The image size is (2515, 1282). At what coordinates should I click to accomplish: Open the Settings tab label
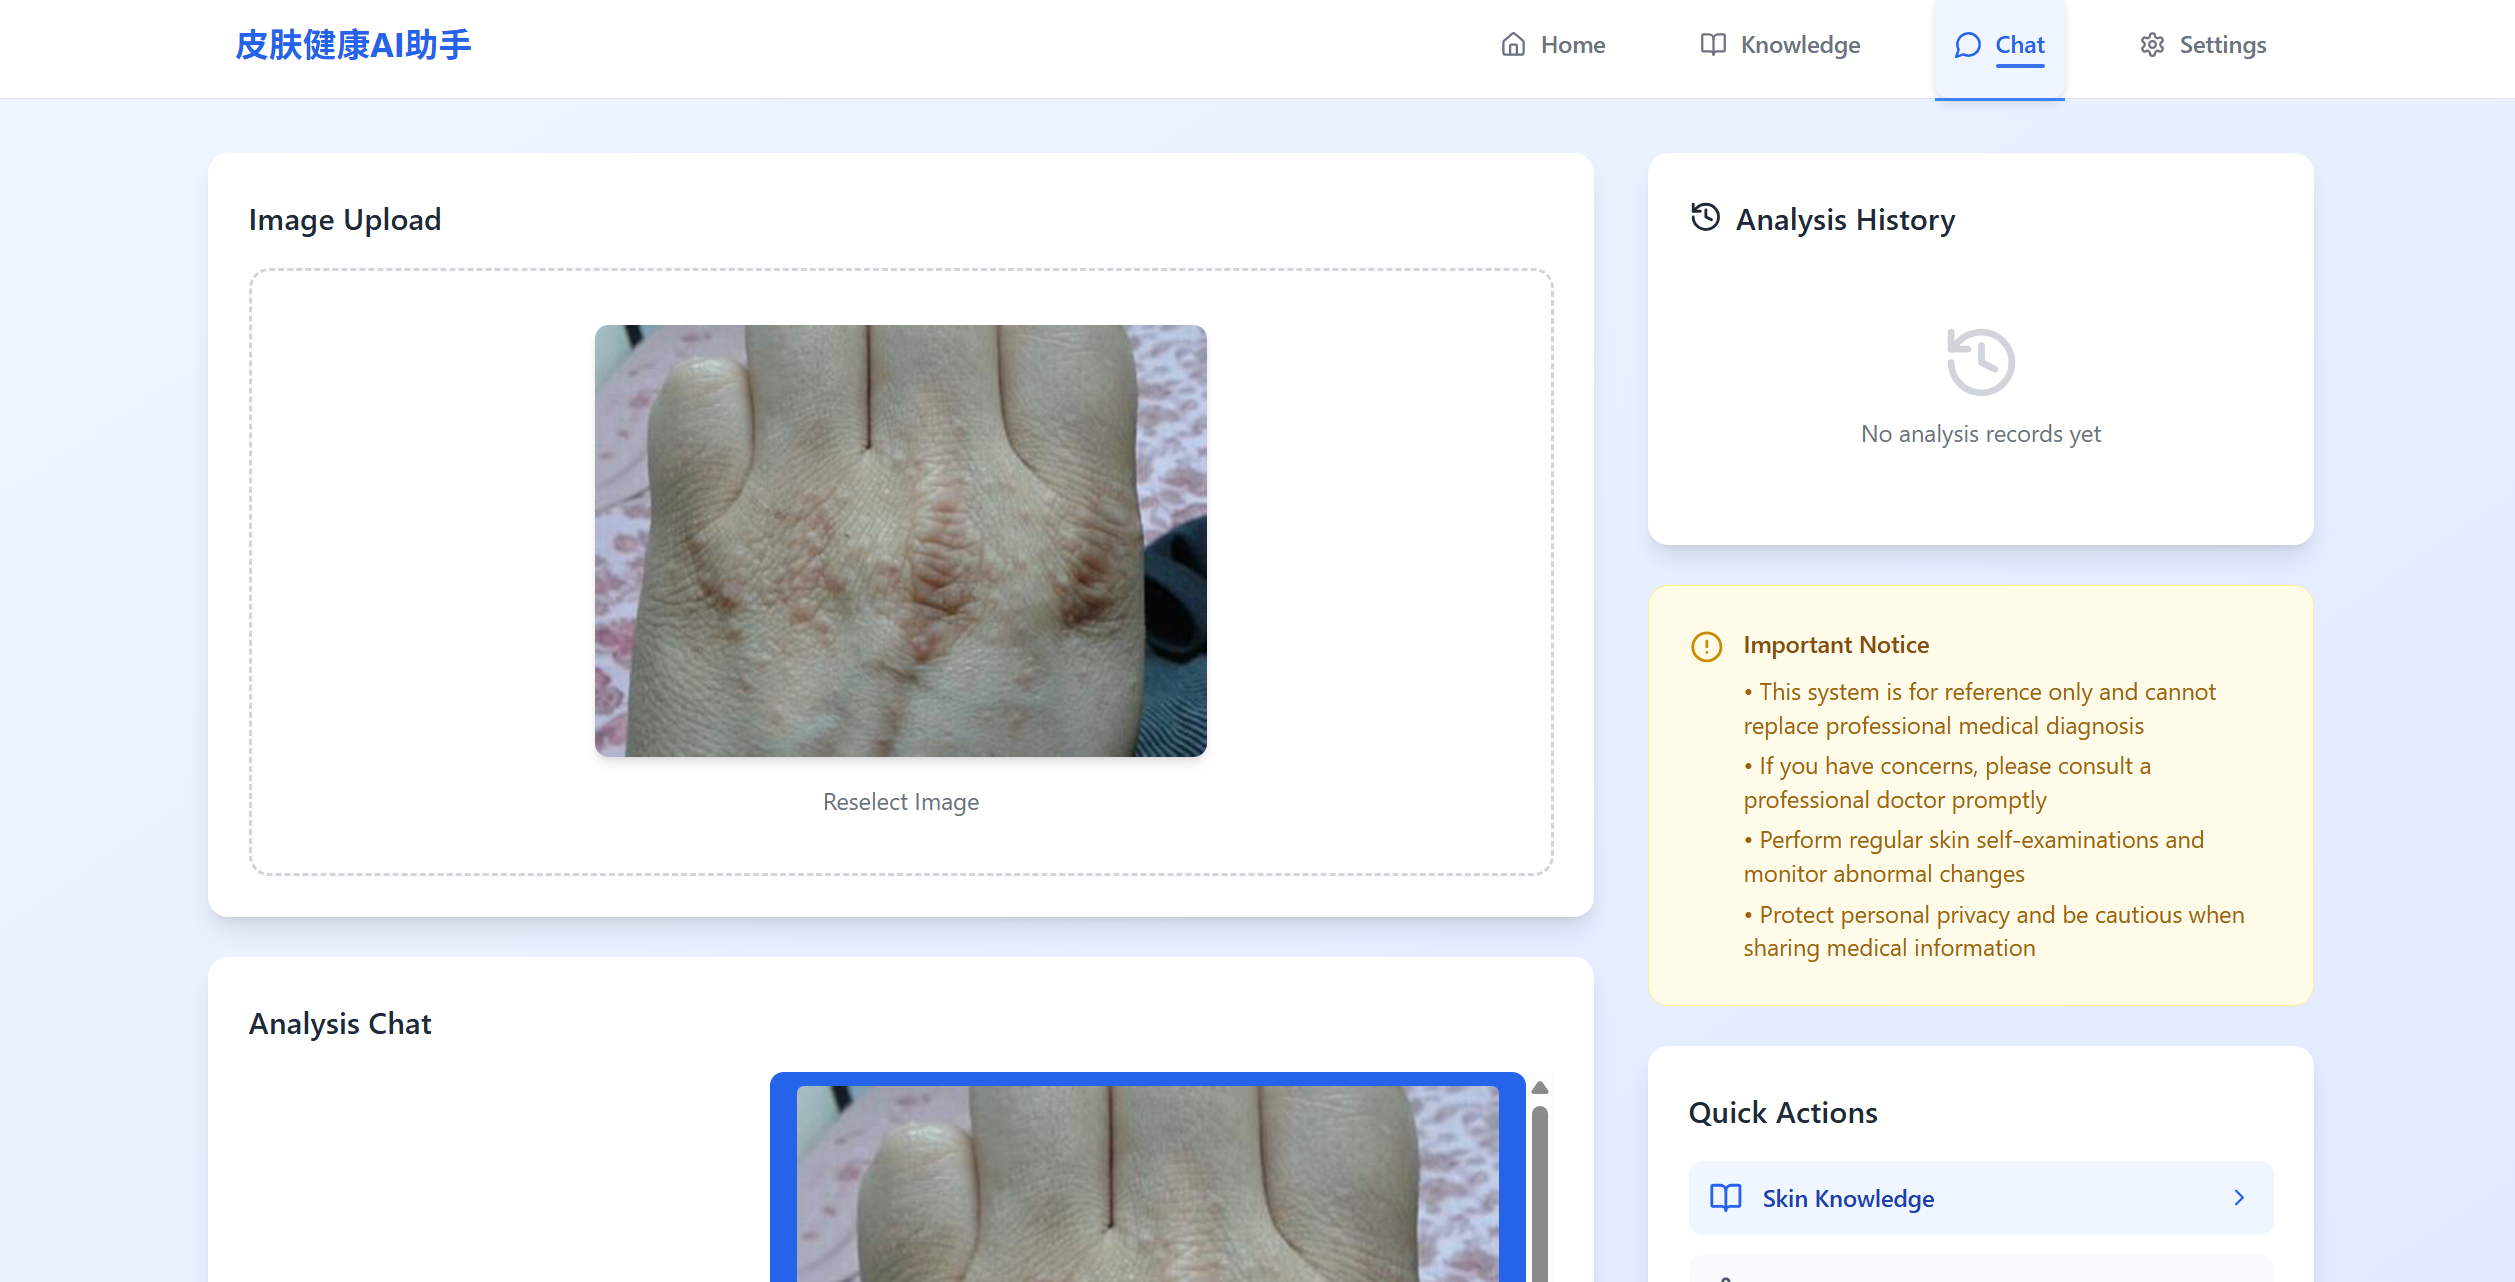[x=2222, y=45]
